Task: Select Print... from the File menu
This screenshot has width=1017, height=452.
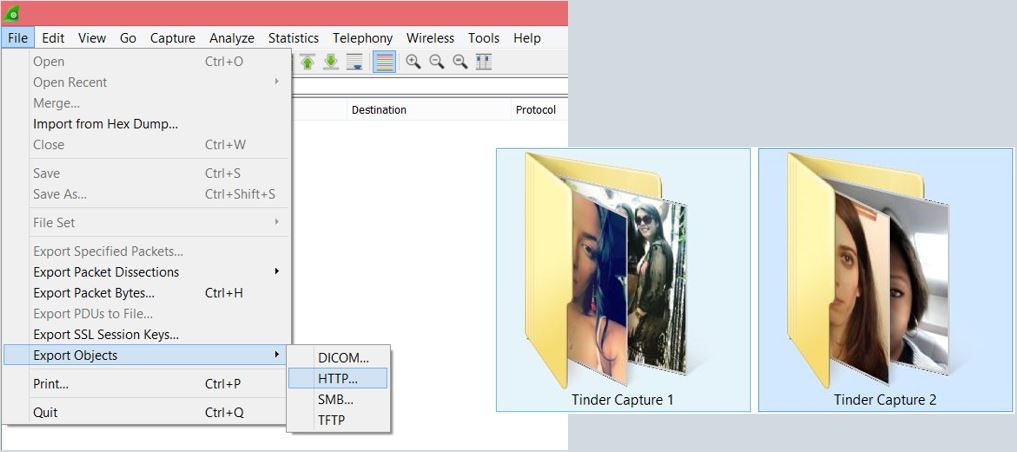Action: (x=147, y=384)
